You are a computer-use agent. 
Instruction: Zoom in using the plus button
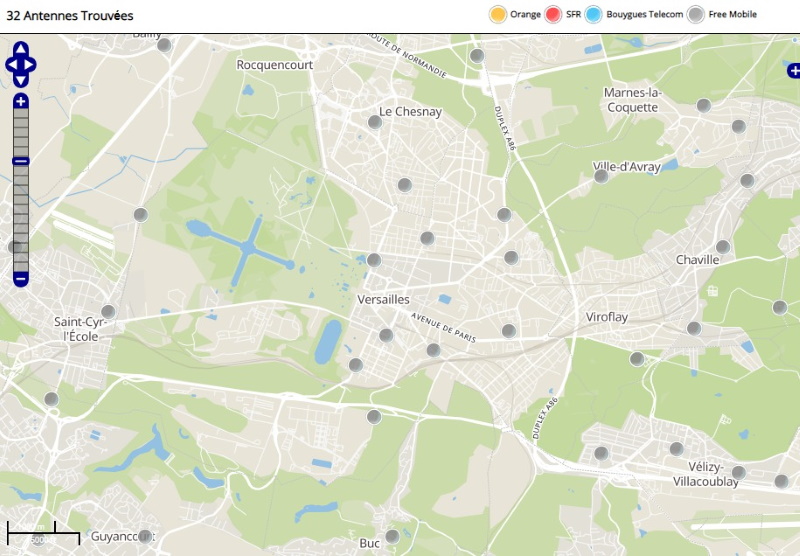tap(21, 101)
